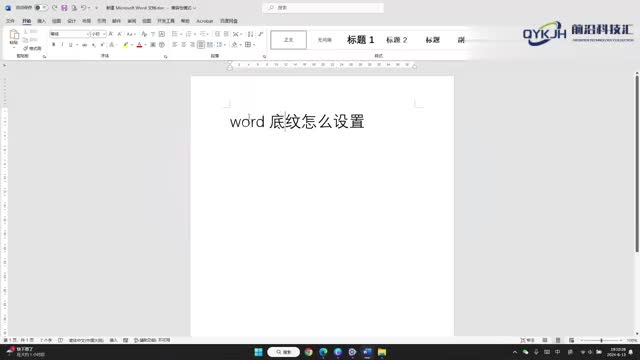This screenshot has height=360, width=640.
Task: Open Font settings dialog launcher
Action: pyautogui.click(x=165, y=57)
